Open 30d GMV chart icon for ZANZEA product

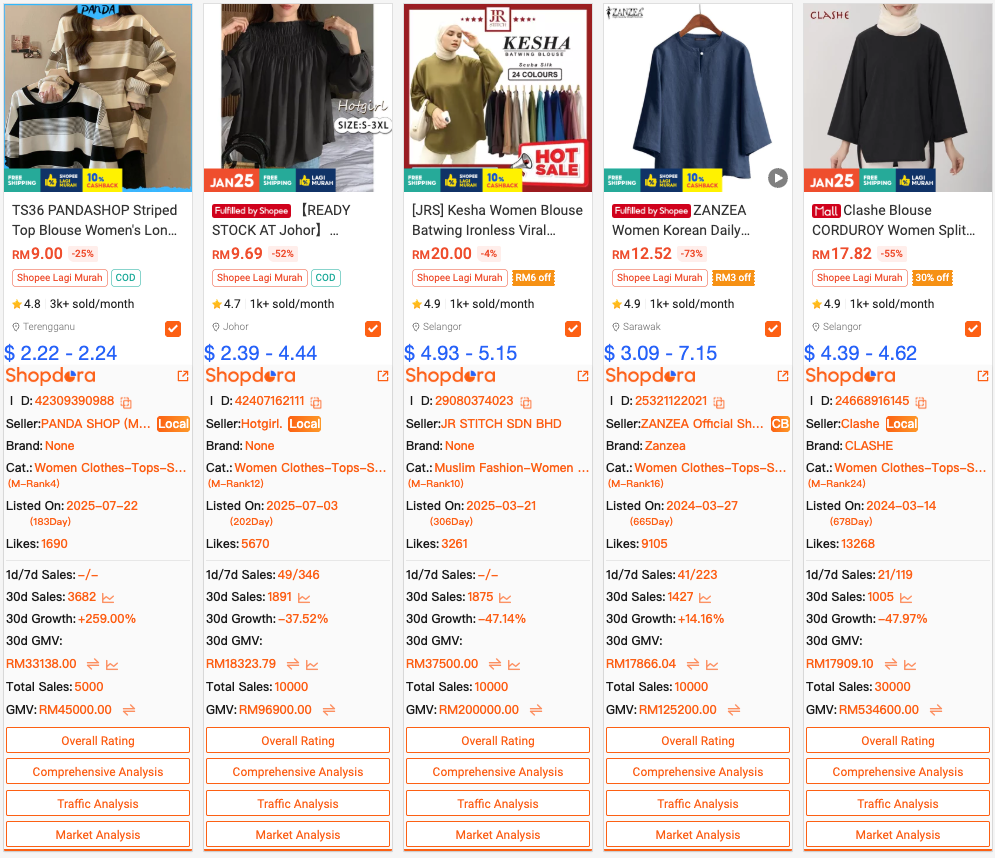pos(712,664)
